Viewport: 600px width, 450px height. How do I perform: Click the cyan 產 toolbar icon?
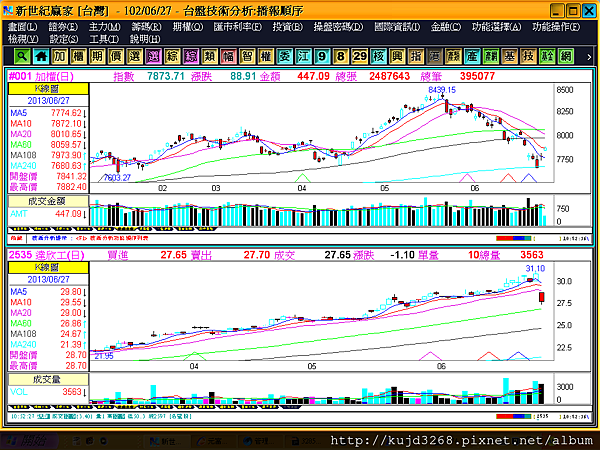472,57
